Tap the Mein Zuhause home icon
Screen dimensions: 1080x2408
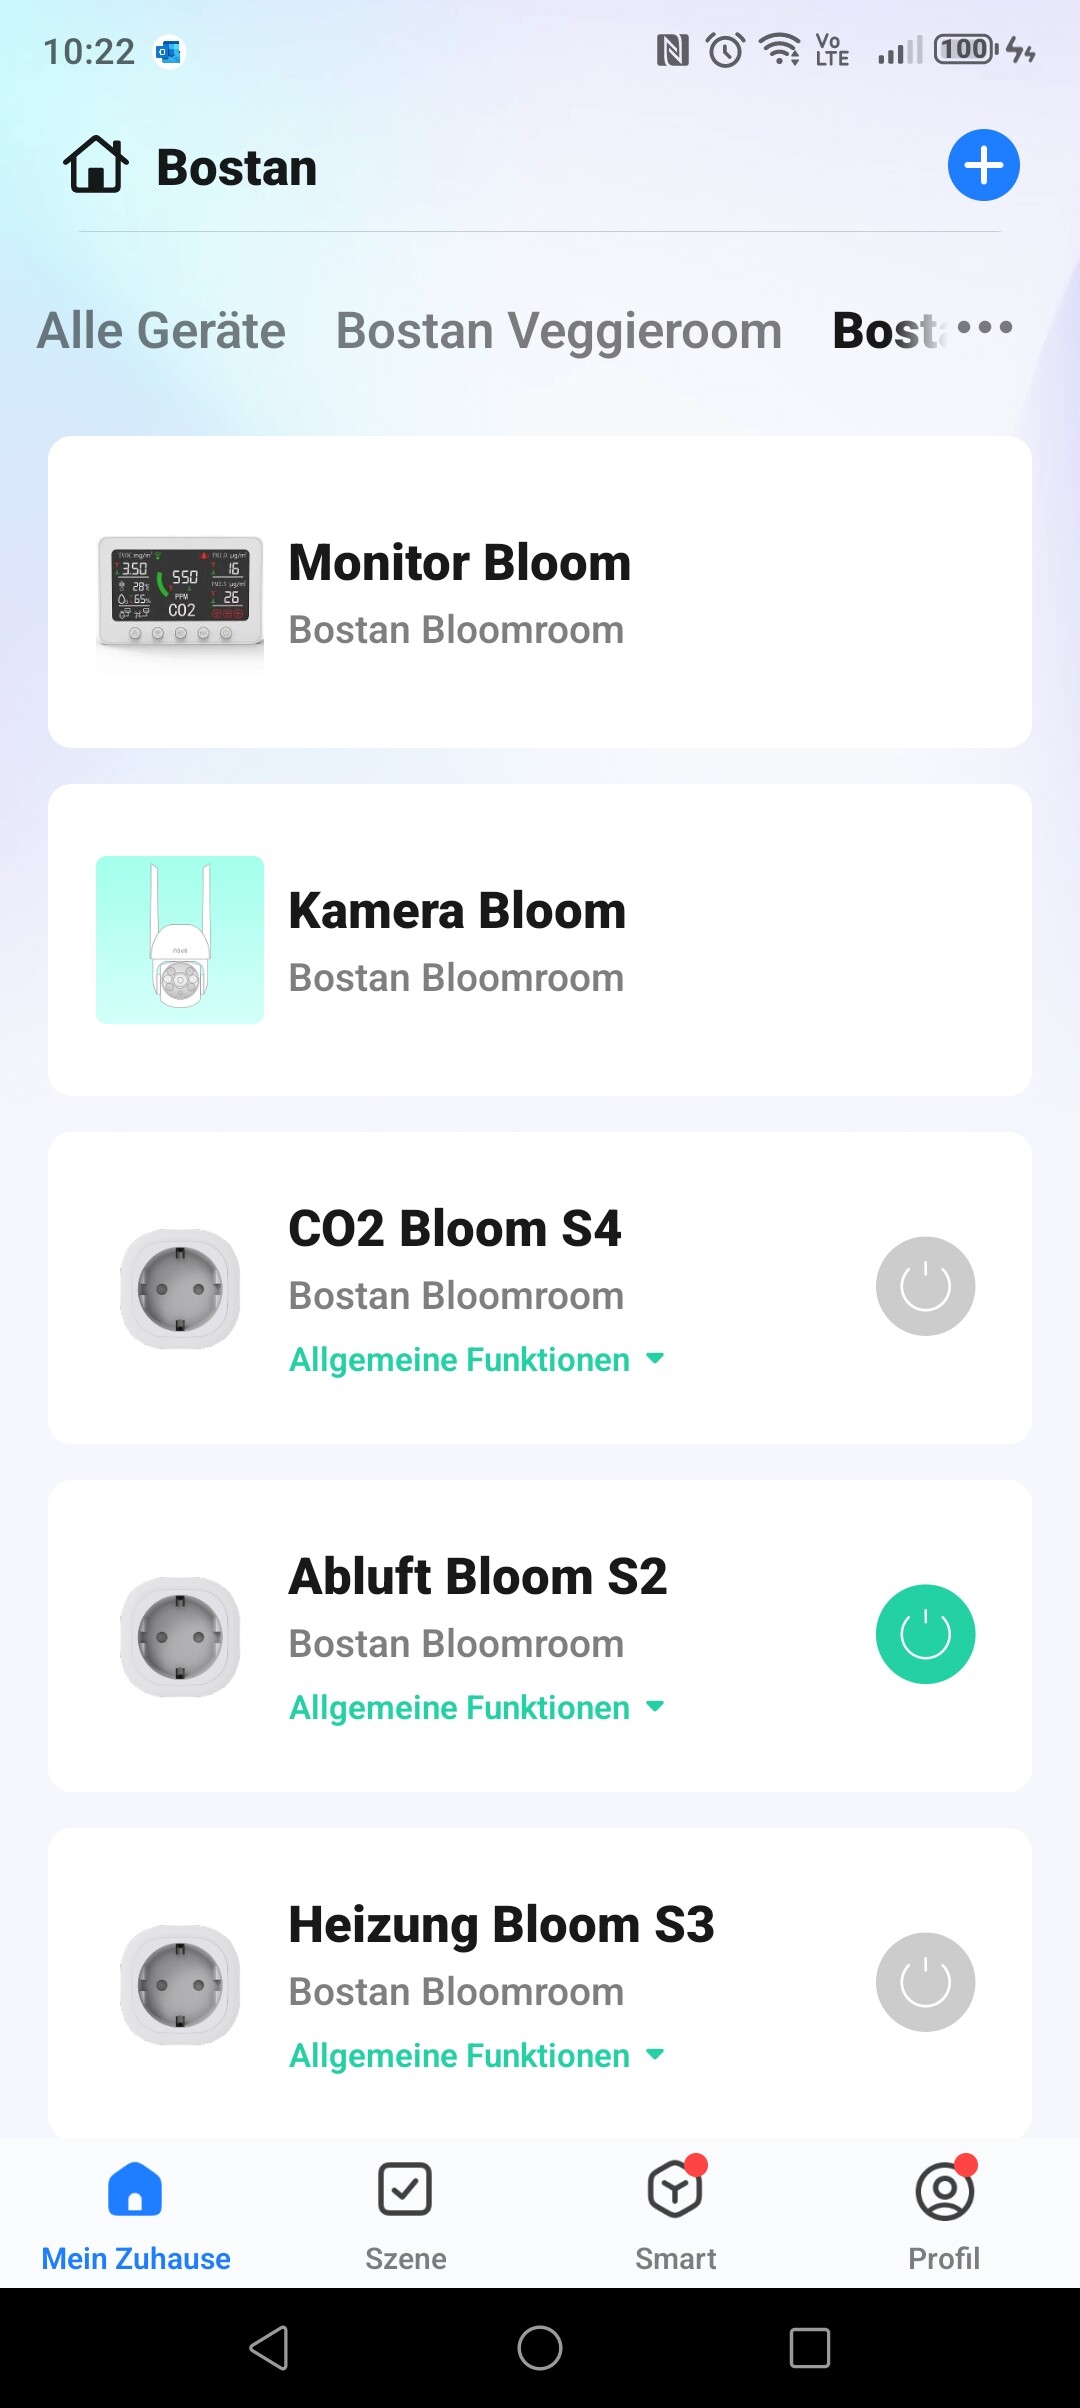(x=135, y=2190)
